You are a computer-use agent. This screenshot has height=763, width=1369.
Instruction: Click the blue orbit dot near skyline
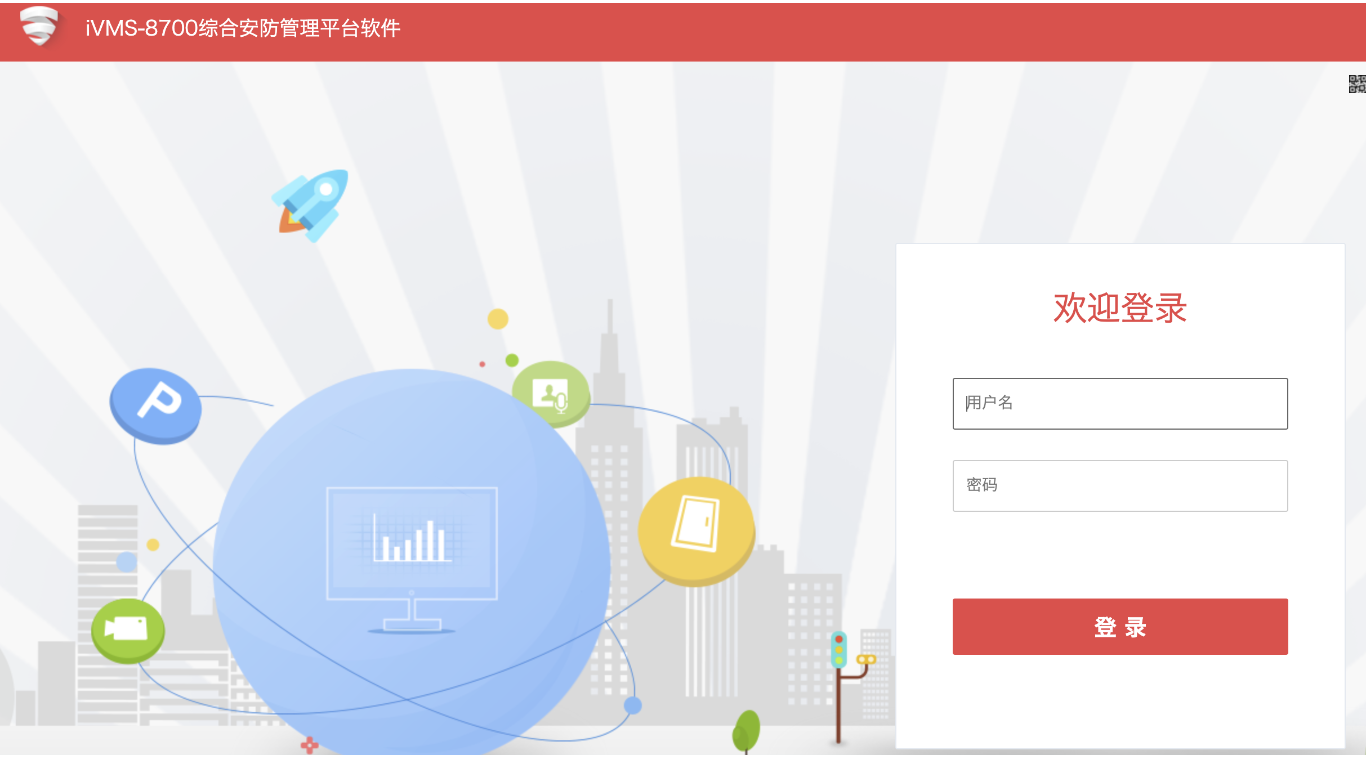pyautogui.click(x=632, y=705)
